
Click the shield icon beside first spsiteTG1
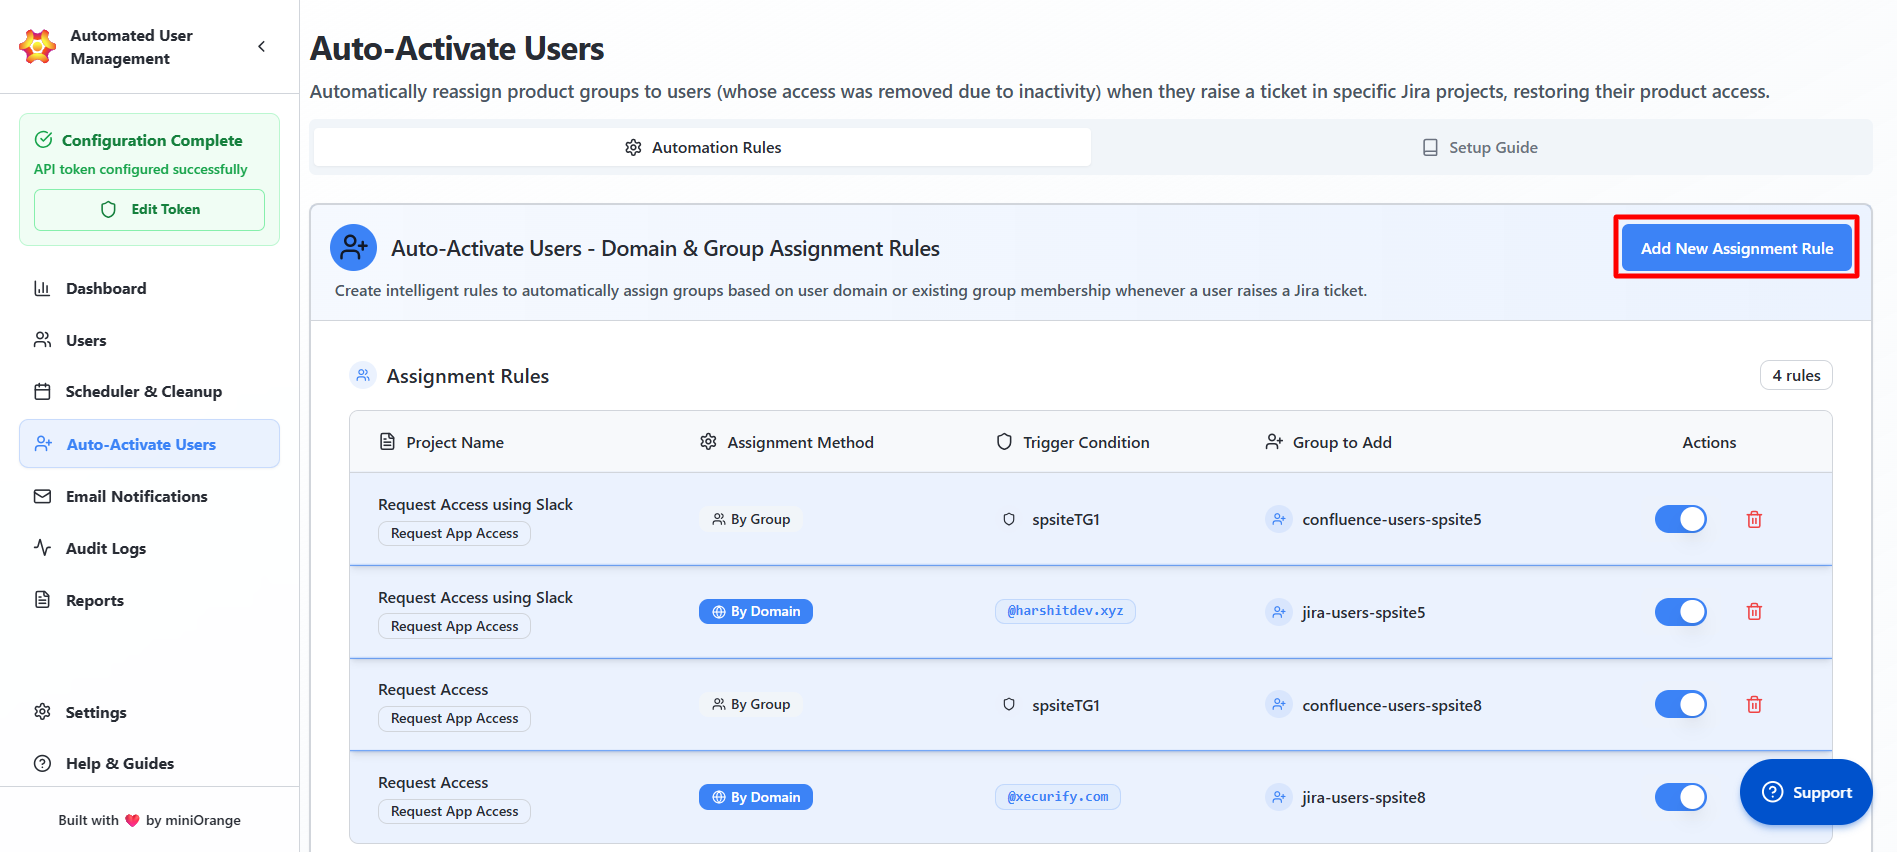pyautogui.click(x=1009, y=520)
